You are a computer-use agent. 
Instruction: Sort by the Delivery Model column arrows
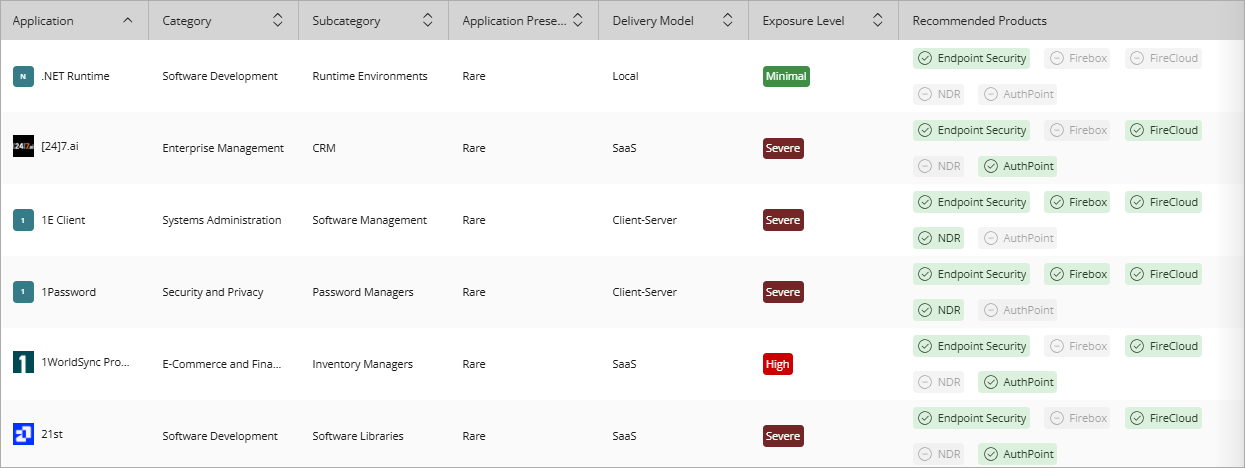[x=727, y=20]
